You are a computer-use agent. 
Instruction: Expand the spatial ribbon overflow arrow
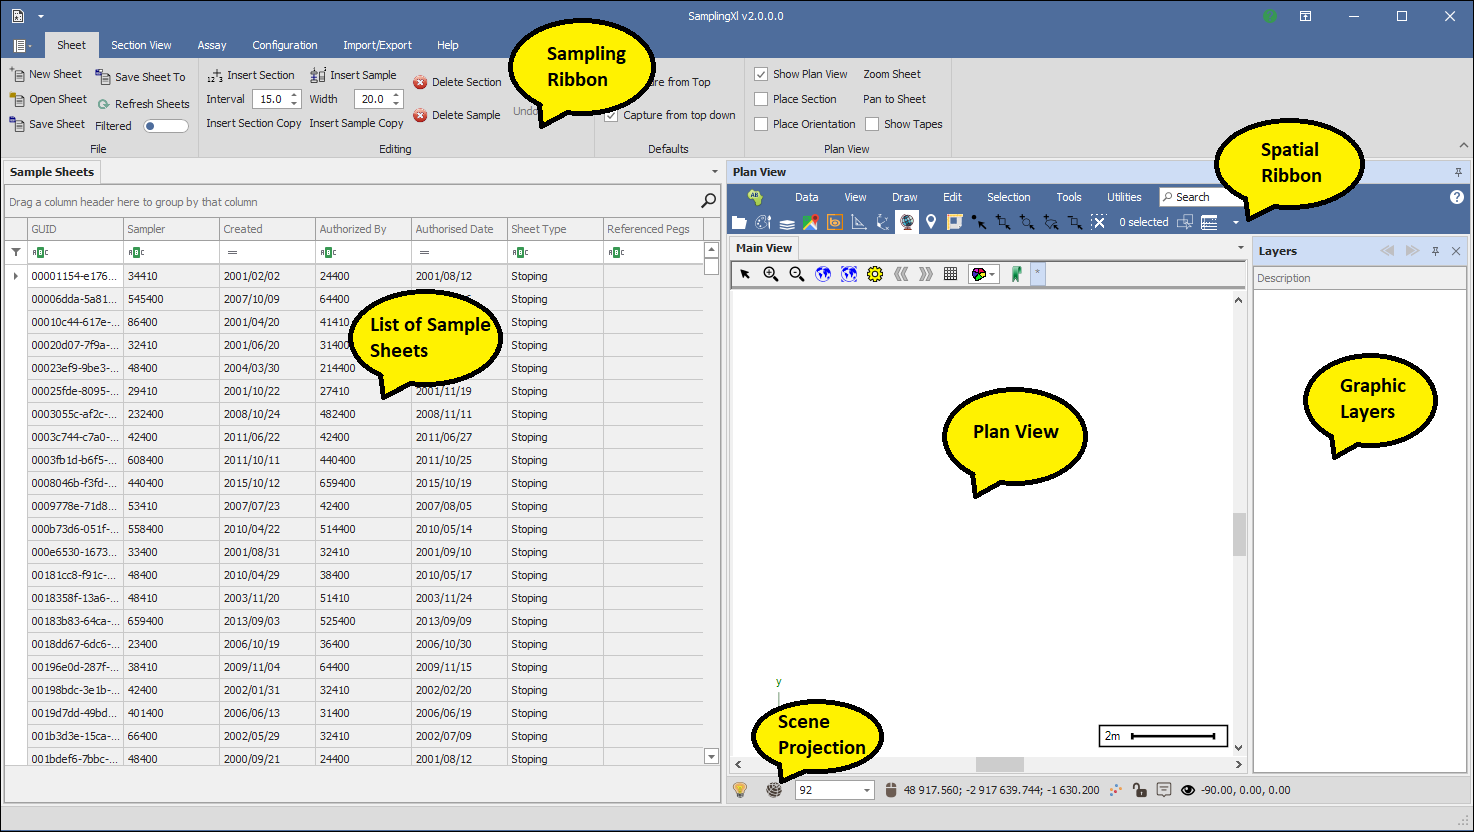coord(1236,222)
